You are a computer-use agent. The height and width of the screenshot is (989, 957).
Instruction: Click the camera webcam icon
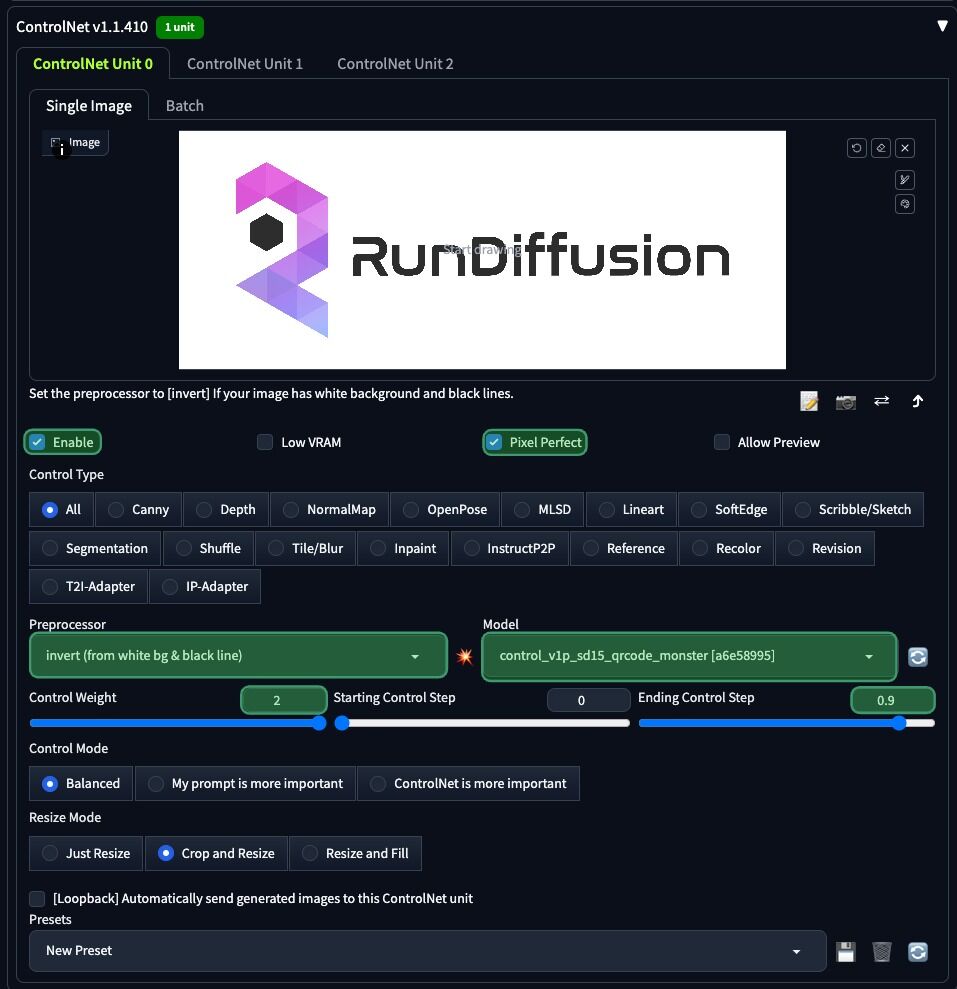pos(845,401)
